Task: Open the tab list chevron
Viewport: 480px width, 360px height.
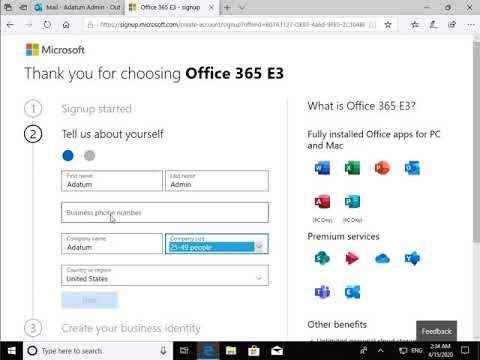Action: [x=243, y=7]
